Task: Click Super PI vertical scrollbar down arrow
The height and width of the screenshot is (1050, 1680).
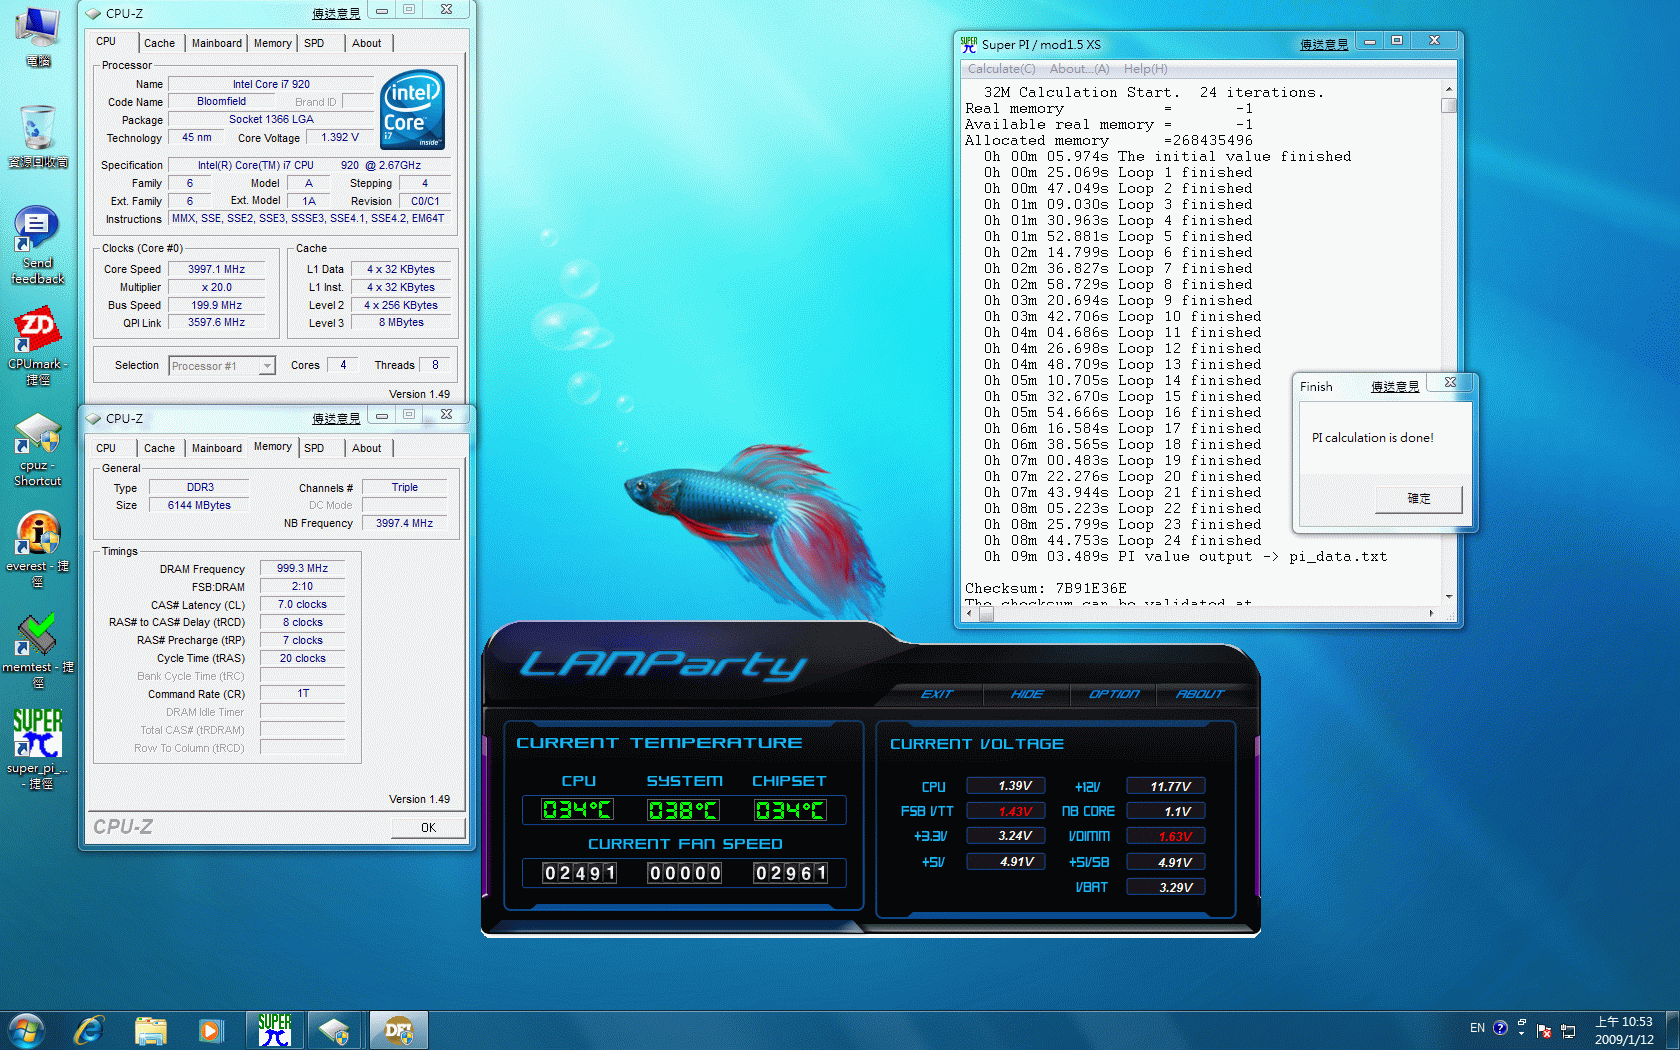Action: (1448, 597)
